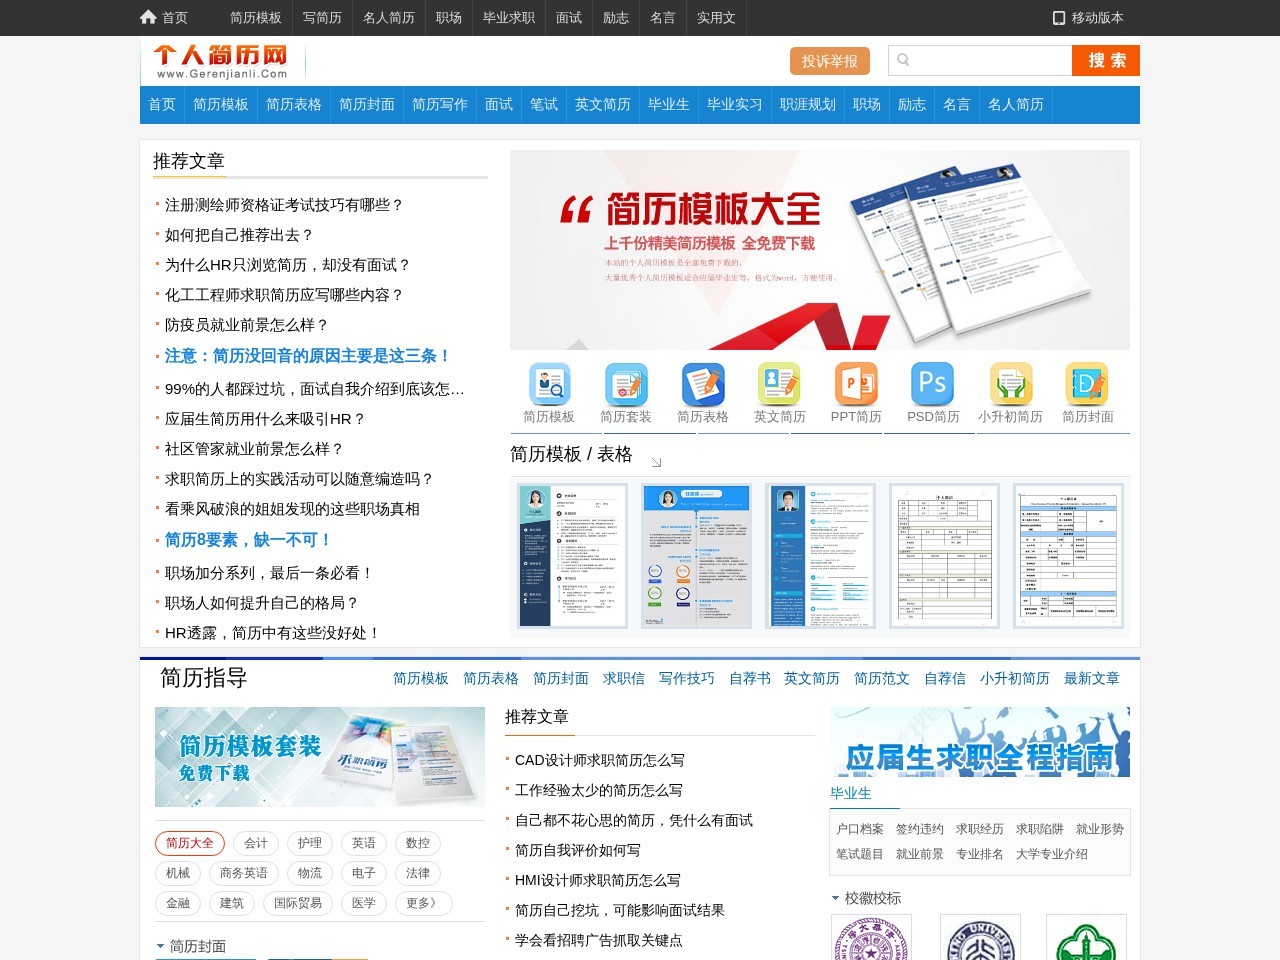Image resolution: width=1280 pixels, height=960 pixels.
Task: Open the 简历套装 icon
Action: click(x=626, y=382)
